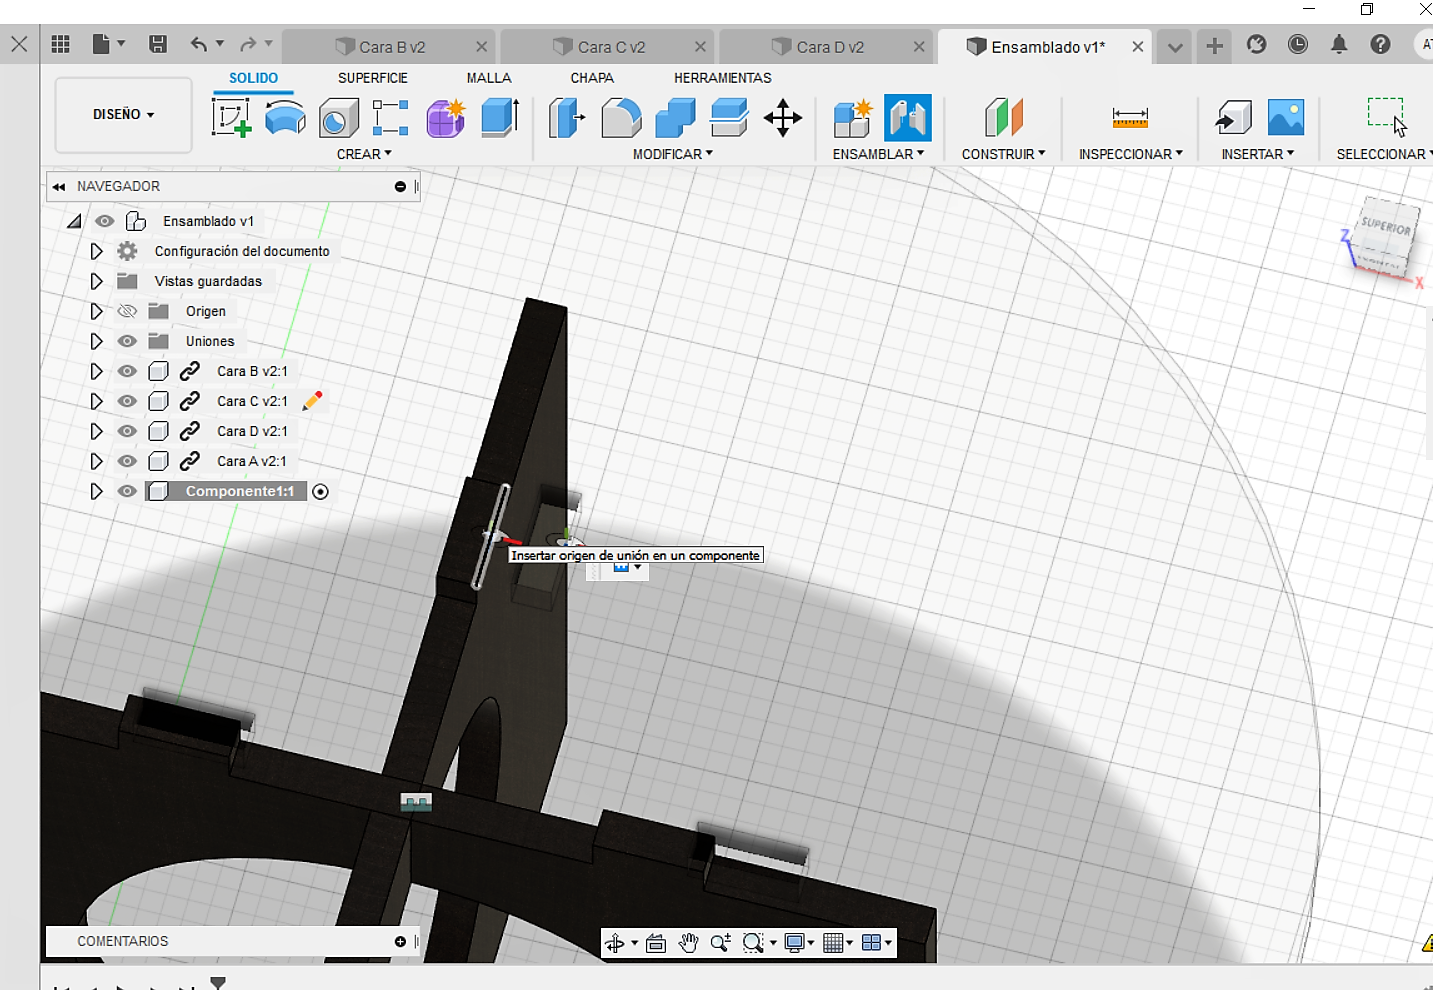The image size is (1433, 990).
Task: Expand Configuración del documento node
Action: (96, 251)
